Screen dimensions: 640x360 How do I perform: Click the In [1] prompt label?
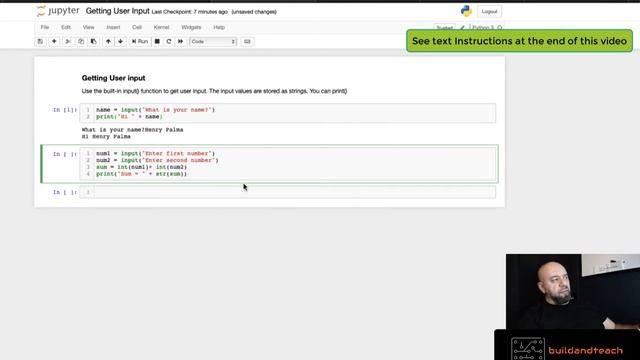[65, 110]
